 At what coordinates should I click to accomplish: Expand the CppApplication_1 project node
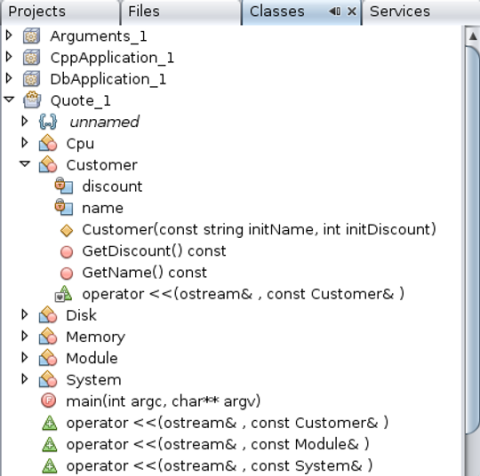(x=9, y=57)
